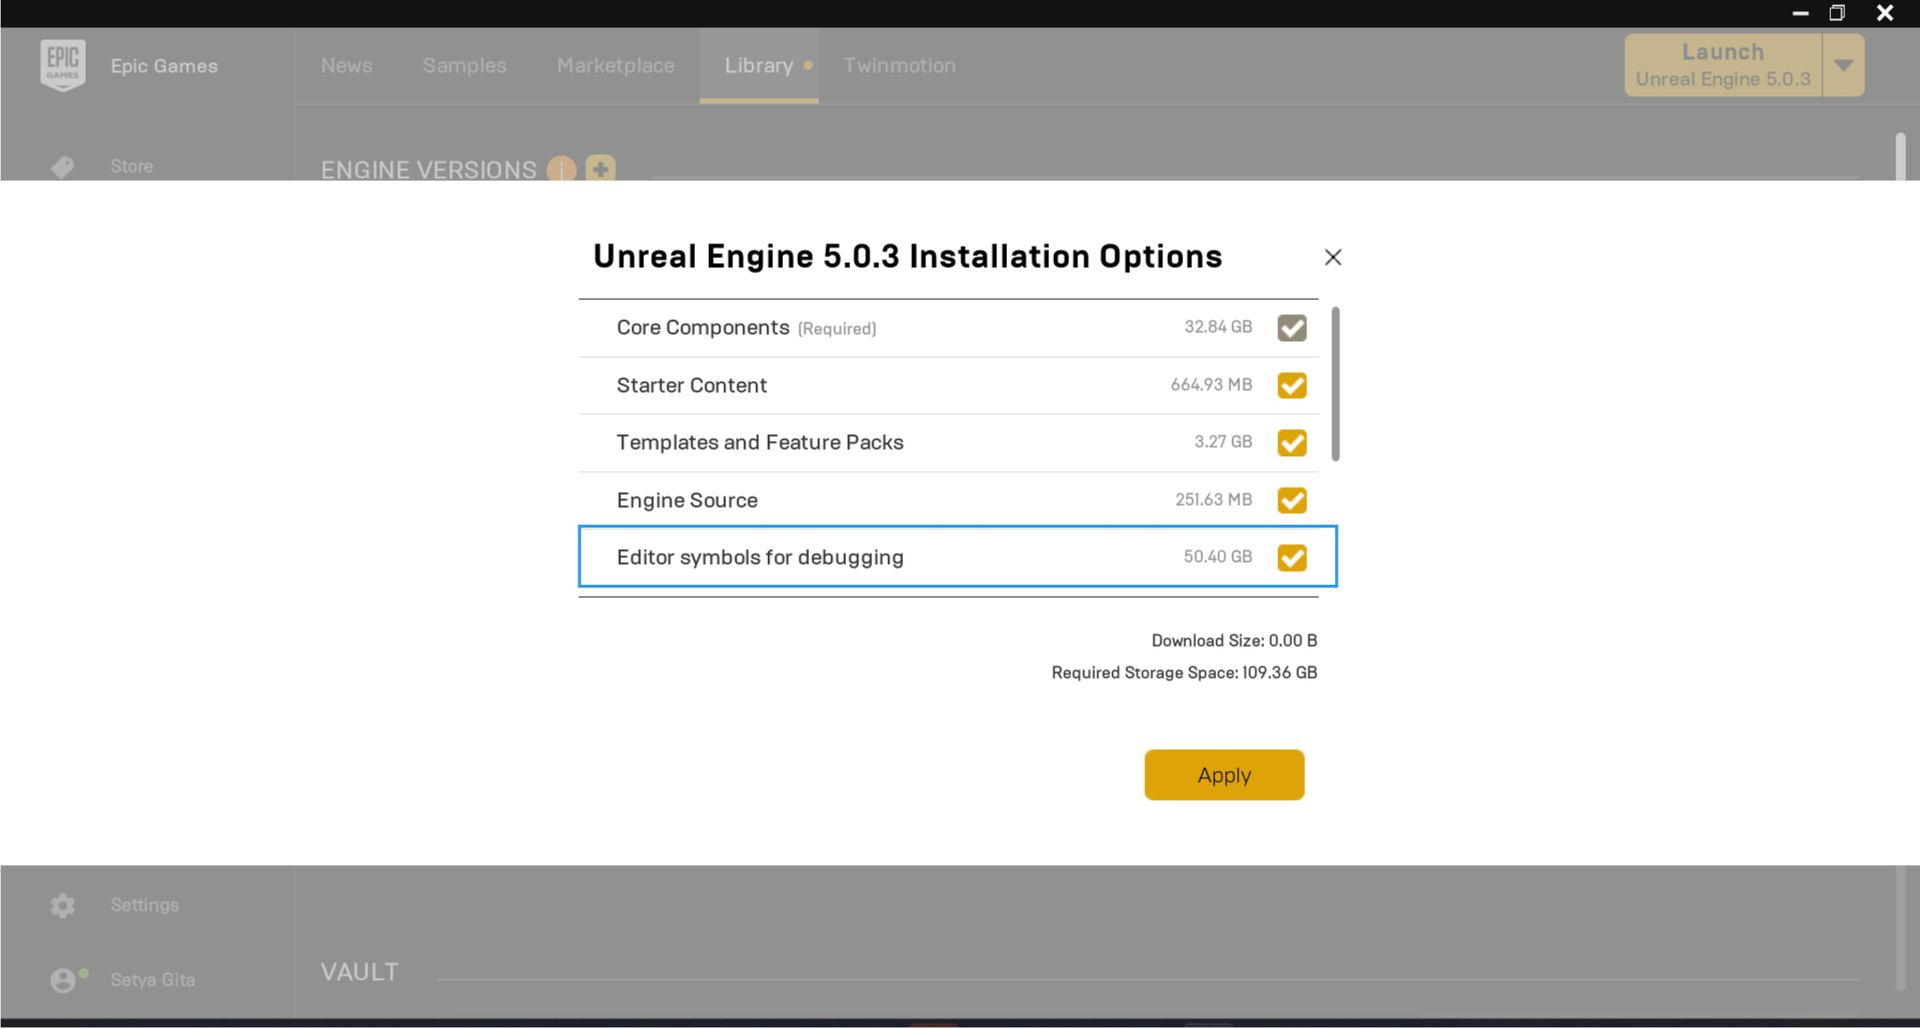Uncheck the Engine Source checkbox
Image resolution: width=1920 pixels, height=1029 pixels.
[x=1291, y=500]
